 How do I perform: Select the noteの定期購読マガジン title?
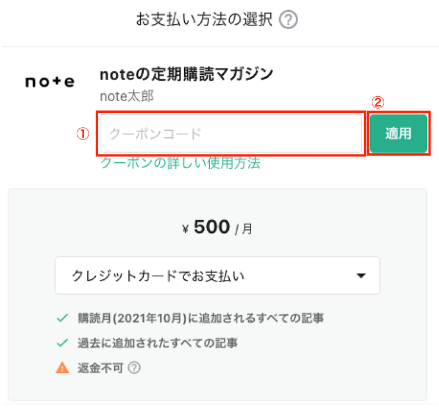(186, 74)
